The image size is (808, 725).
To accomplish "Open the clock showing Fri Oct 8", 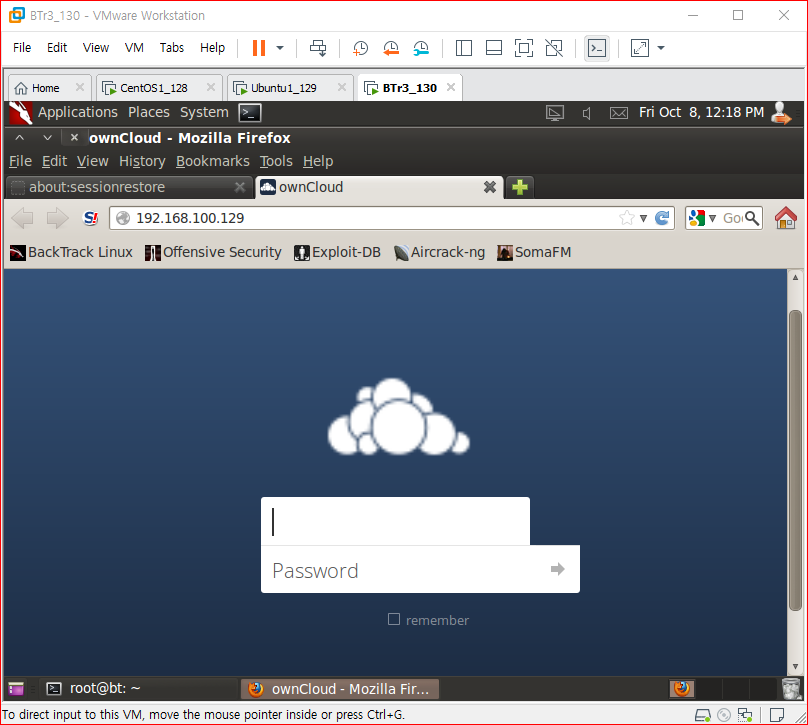I will click(701, 112).
